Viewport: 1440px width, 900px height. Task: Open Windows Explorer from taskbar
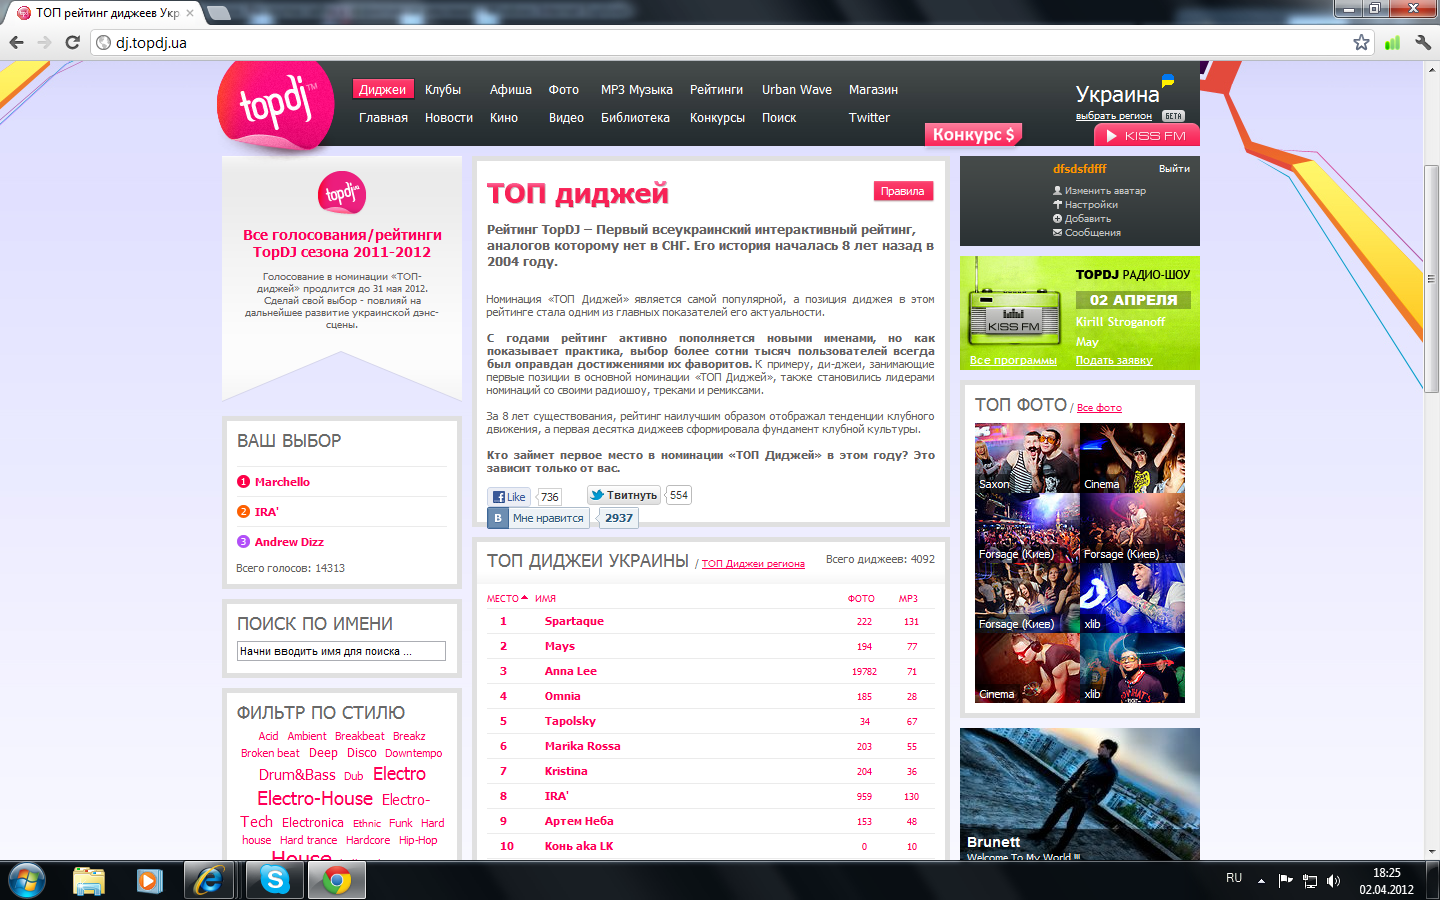pyautogui.click(x=89, y=880)
